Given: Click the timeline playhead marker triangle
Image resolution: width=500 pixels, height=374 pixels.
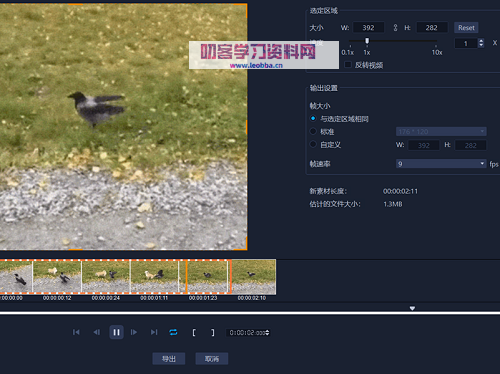Looking at the screenshot, I should (412, 308).
